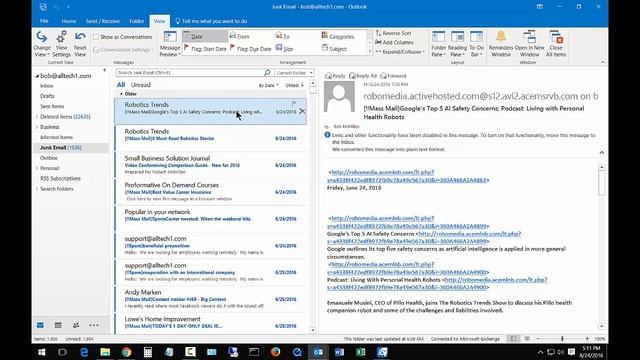The image size is (640, 360).
Task: Expand the Business folder
Action: (37, 127)
